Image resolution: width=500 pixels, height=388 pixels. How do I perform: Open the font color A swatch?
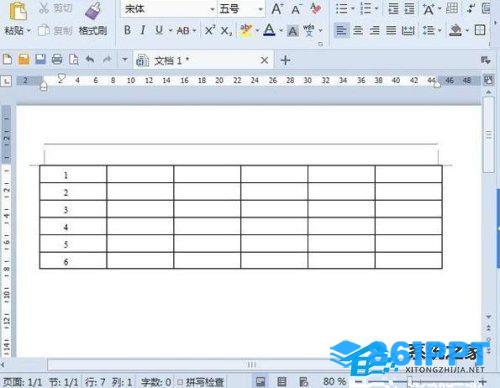tap(269, 31)
